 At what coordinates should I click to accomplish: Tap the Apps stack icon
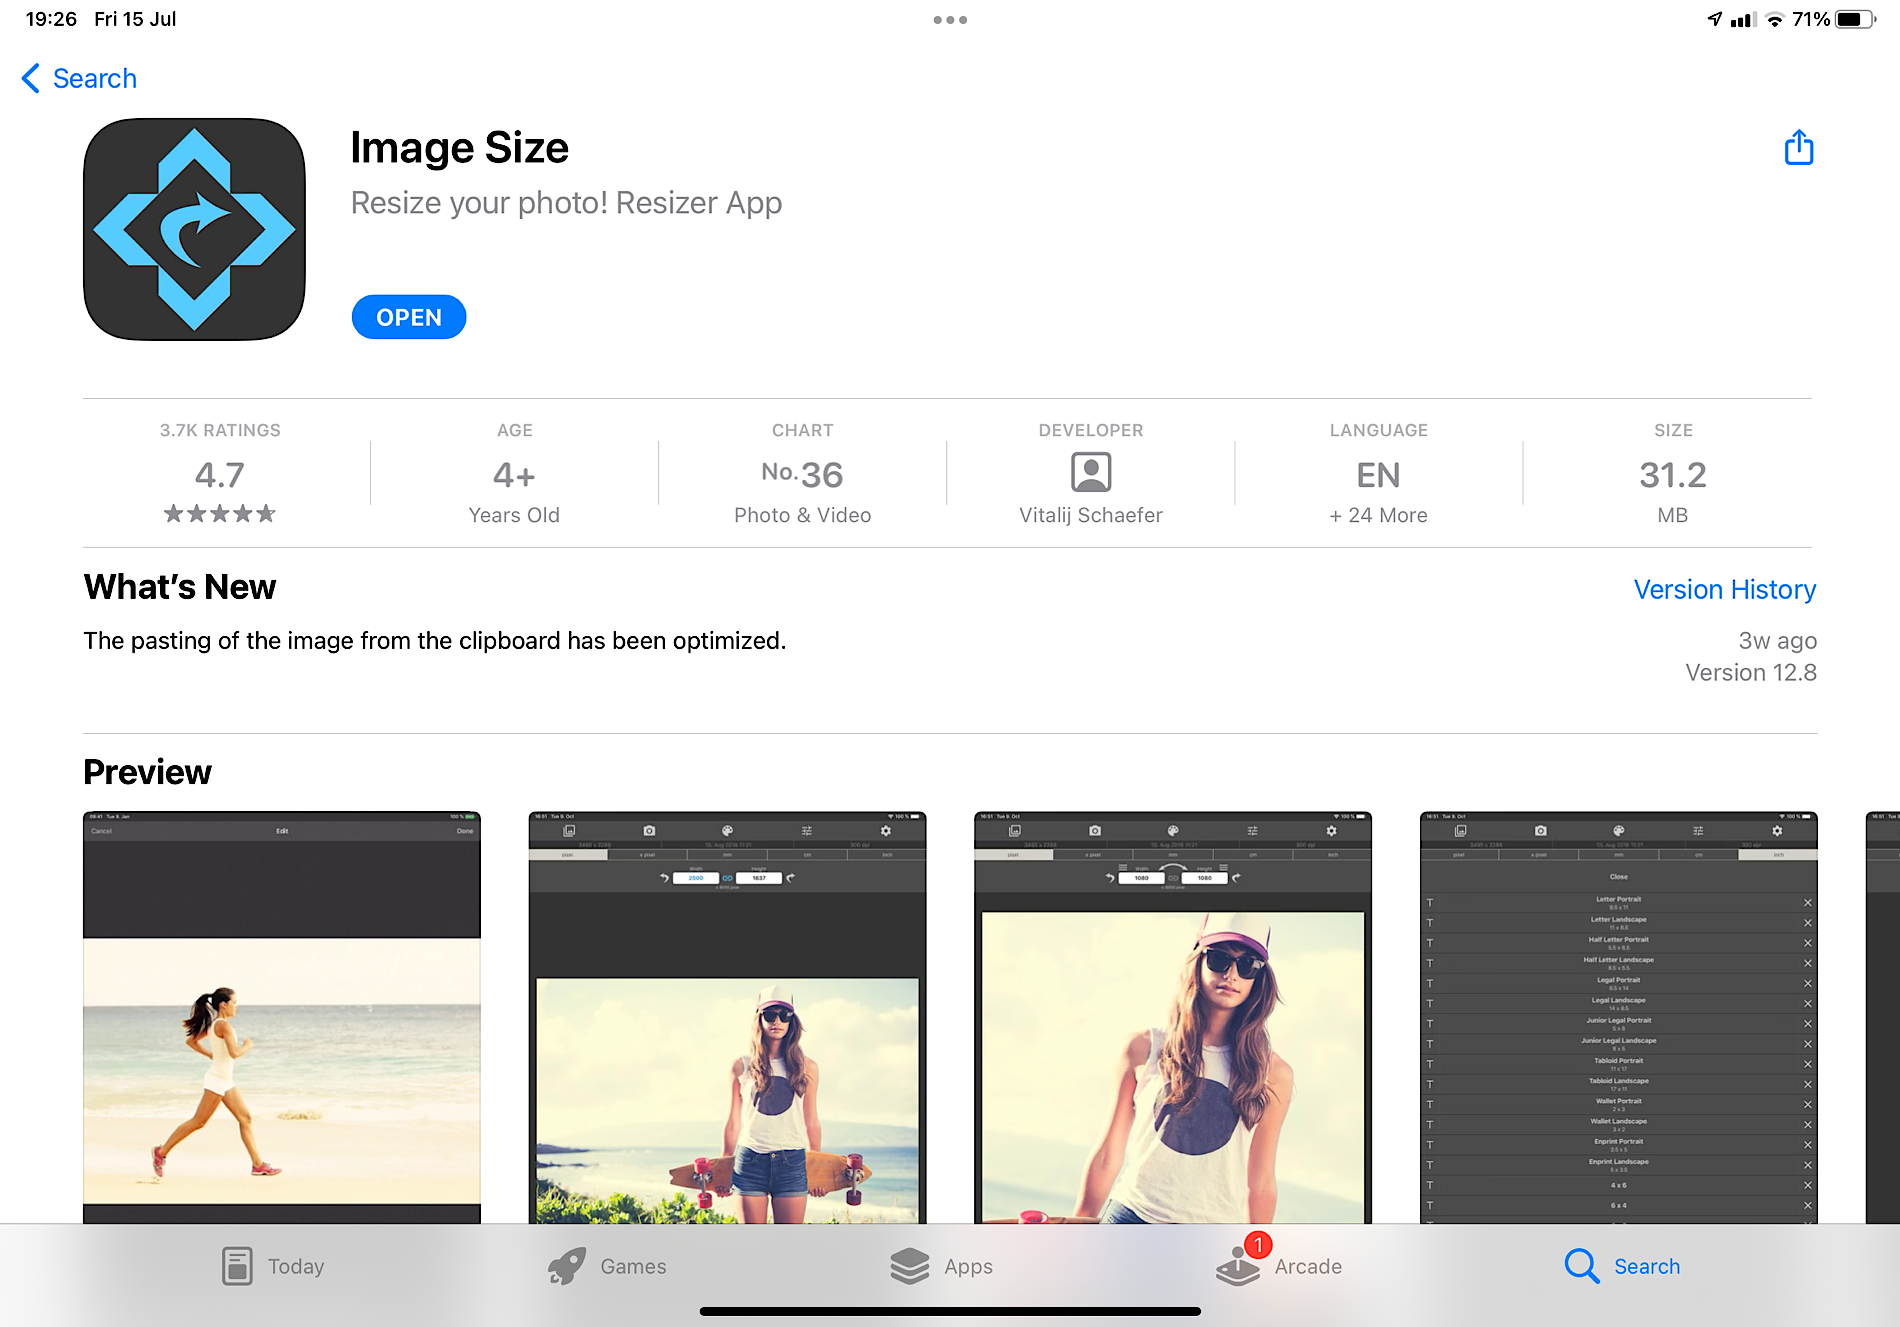(x=909, y=1266)
